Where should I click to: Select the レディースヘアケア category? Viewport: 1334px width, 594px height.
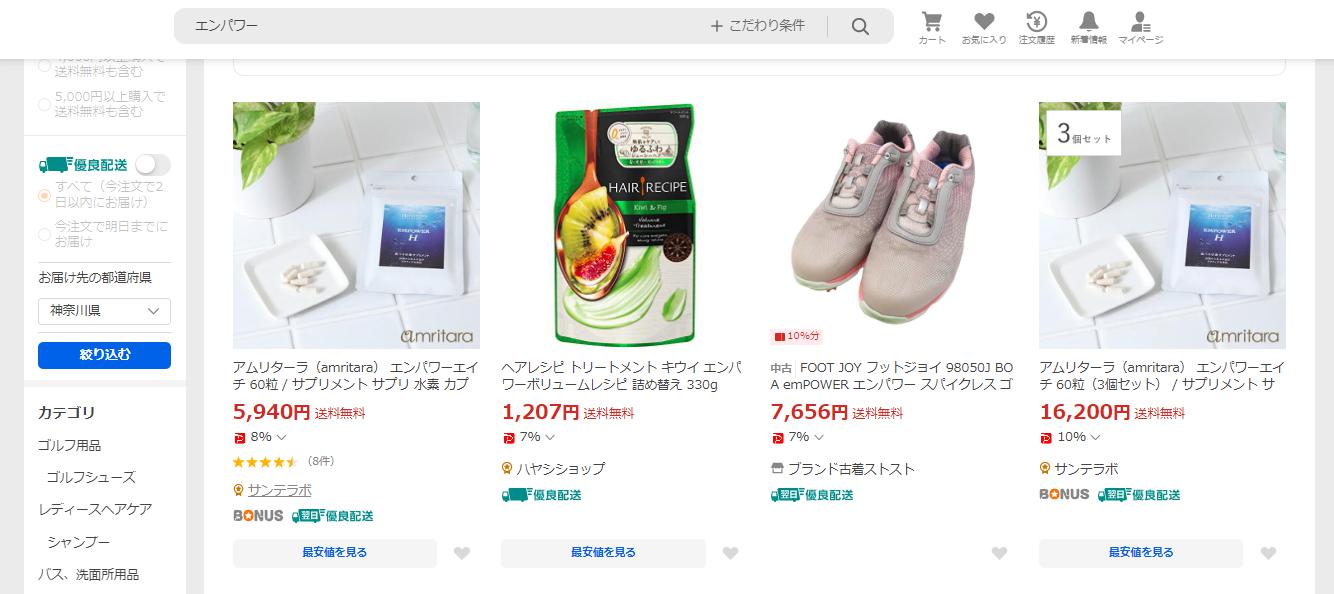tap(95, 509)
